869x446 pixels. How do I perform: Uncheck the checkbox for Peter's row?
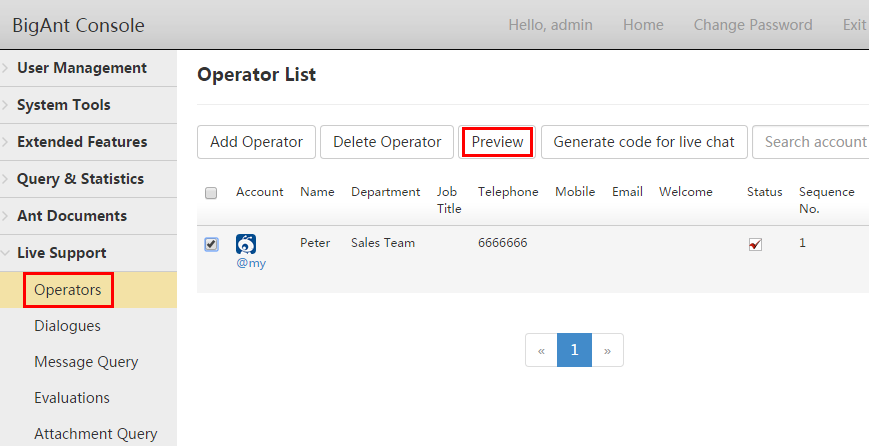tap(211, 244)
